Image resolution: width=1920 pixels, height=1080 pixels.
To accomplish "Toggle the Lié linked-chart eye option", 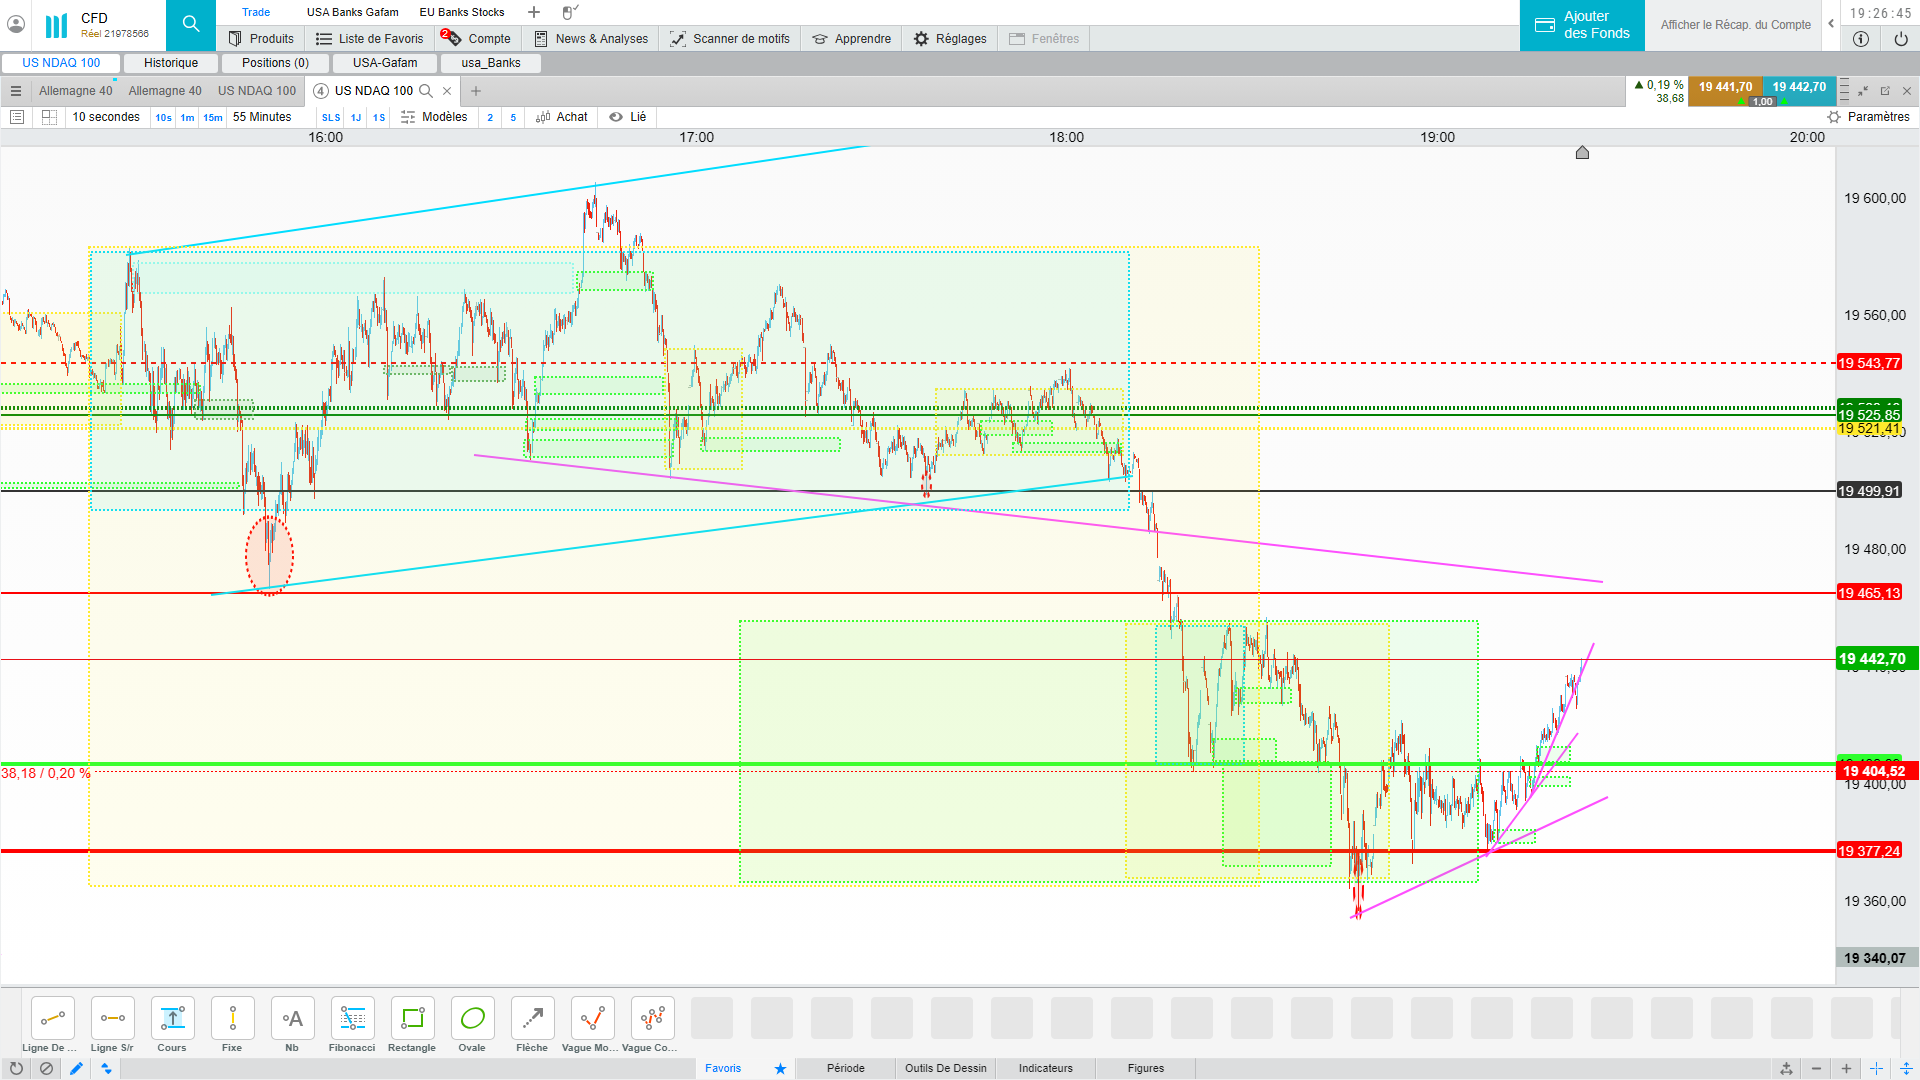I will click(x=628, y=117).
